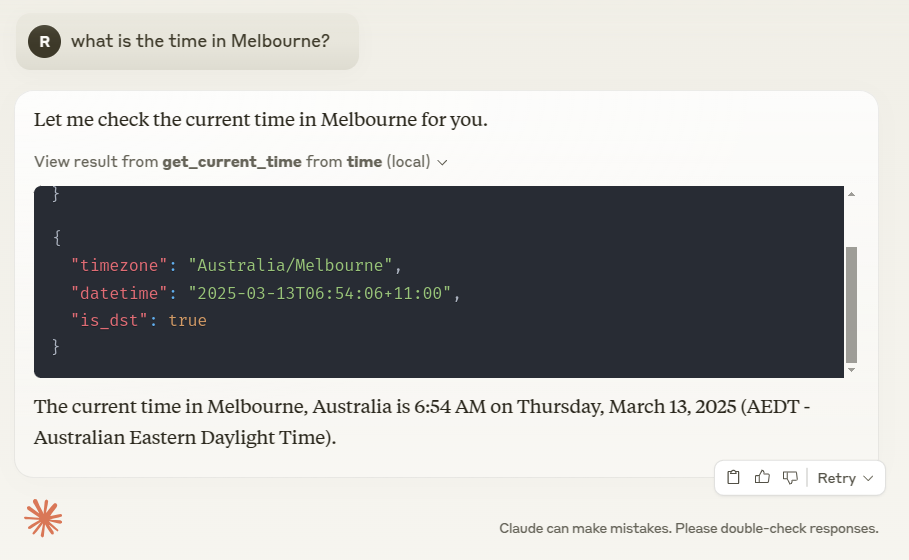
Task: Copy the response with the clipboard icon
Action: (733, 477)
